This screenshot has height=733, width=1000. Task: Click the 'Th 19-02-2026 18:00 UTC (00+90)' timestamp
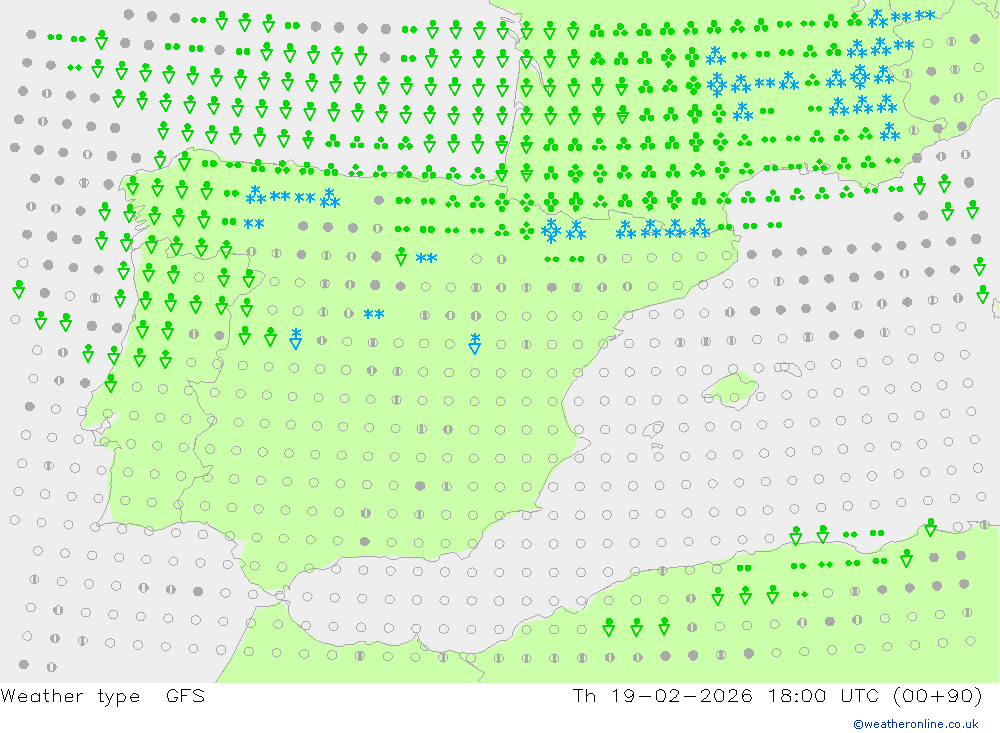777,696
